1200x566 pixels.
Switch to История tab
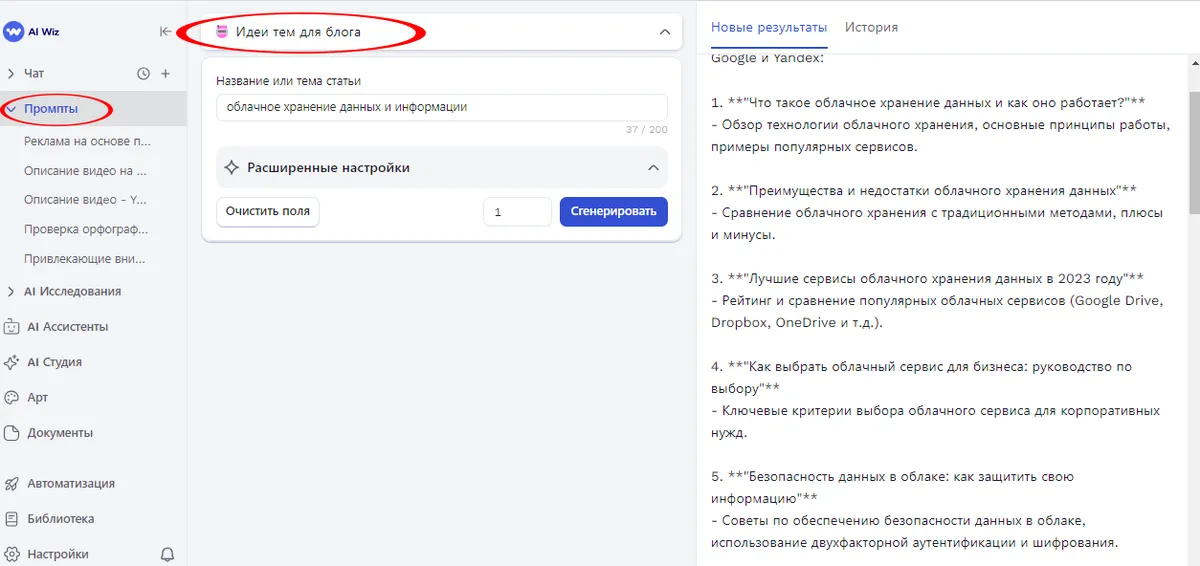point(871,27)
